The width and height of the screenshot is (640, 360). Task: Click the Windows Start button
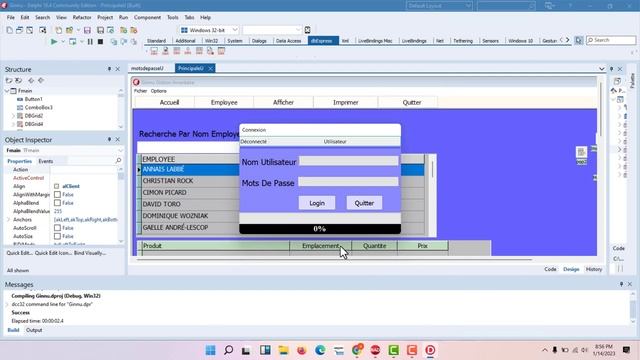pyautogui.click(x=211, y=350)
